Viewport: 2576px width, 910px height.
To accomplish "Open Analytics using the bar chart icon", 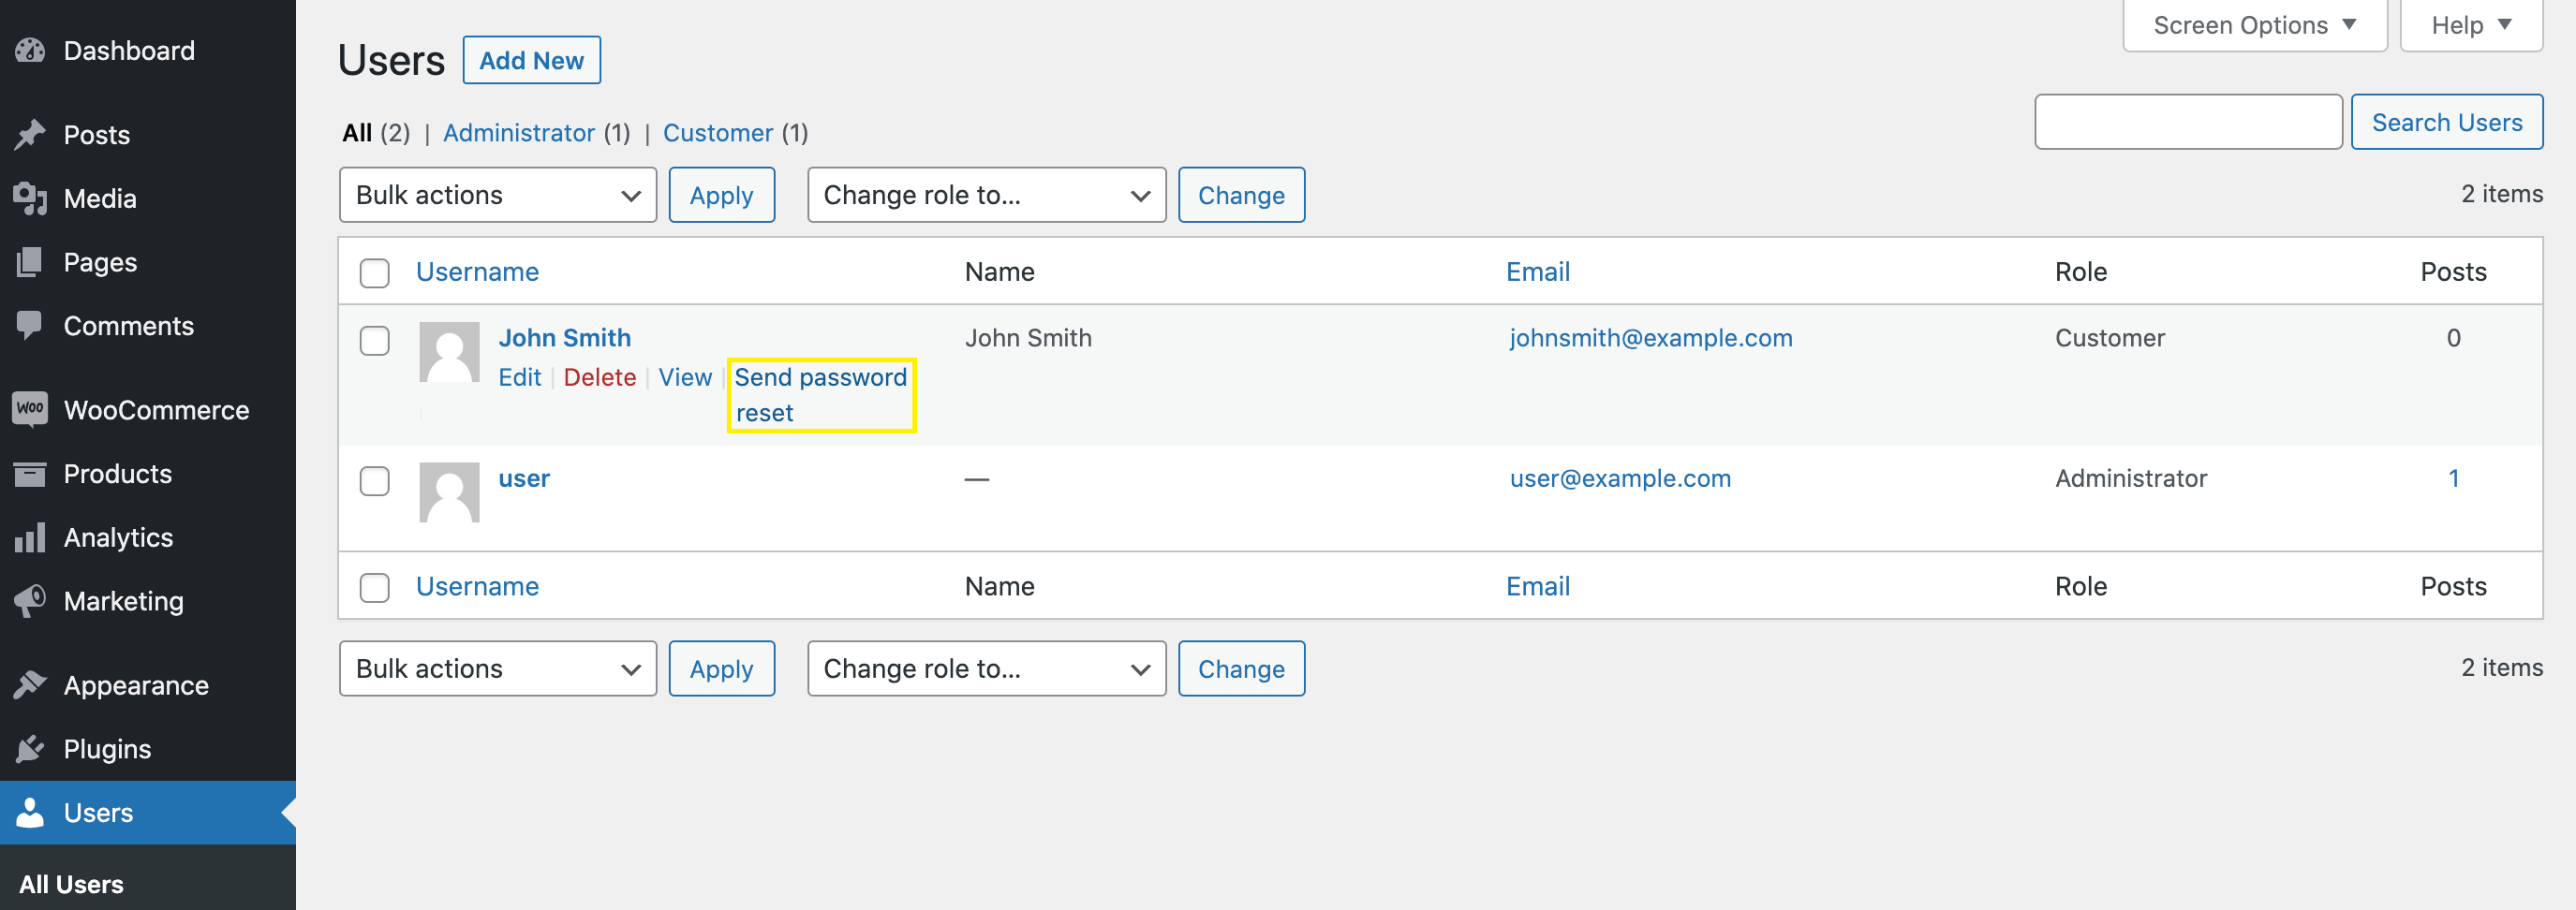I will tap(30, 538).
